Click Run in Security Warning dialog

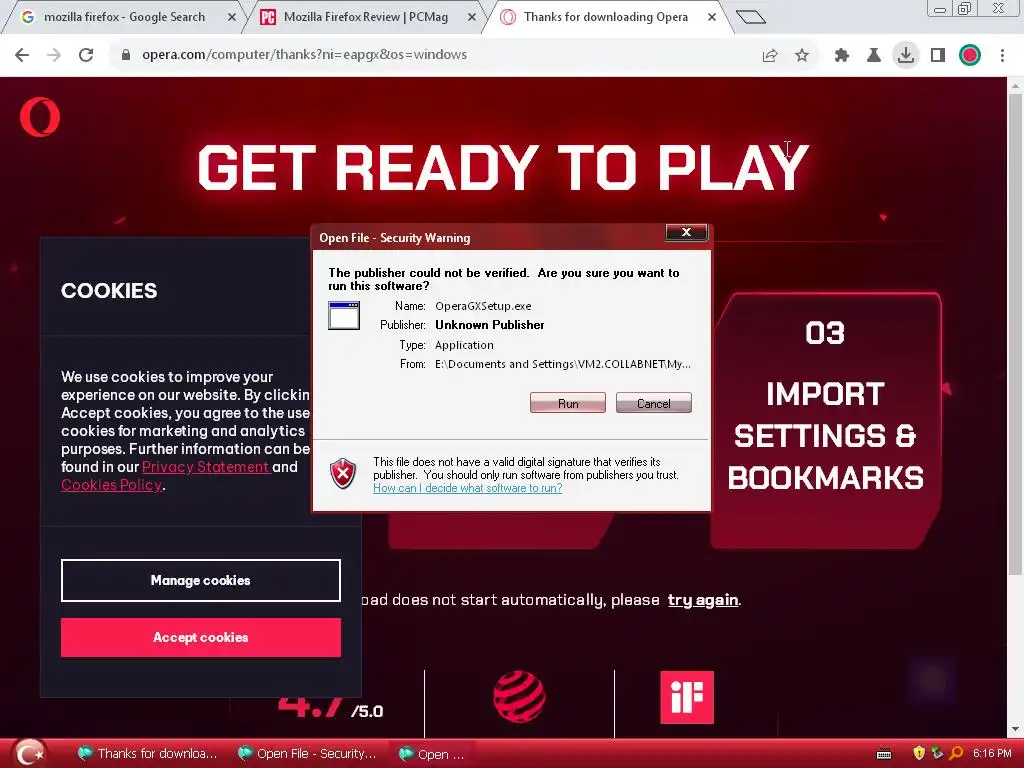pos(568,403)
